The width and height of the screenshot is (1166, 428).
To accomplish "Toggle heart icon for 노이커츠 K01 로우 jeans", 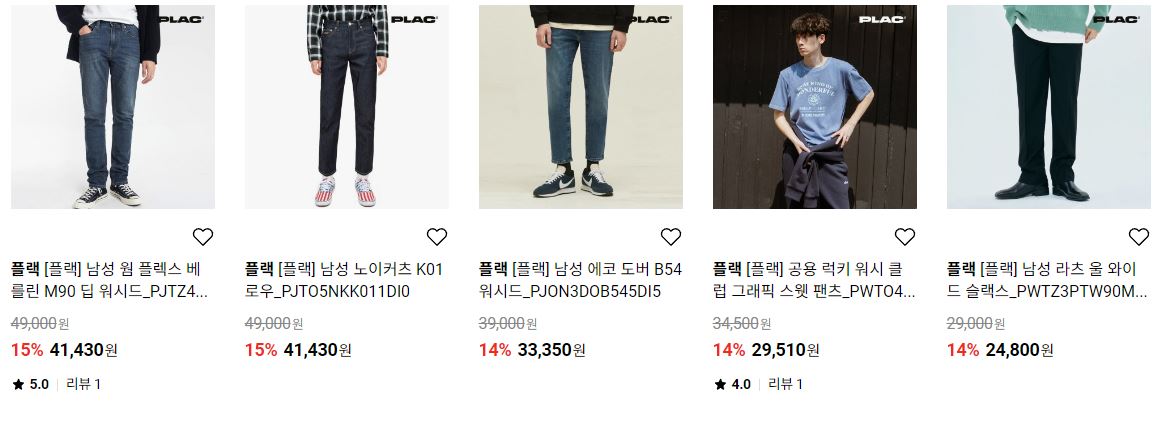I will pyautogui.click(x=437, y=237).
